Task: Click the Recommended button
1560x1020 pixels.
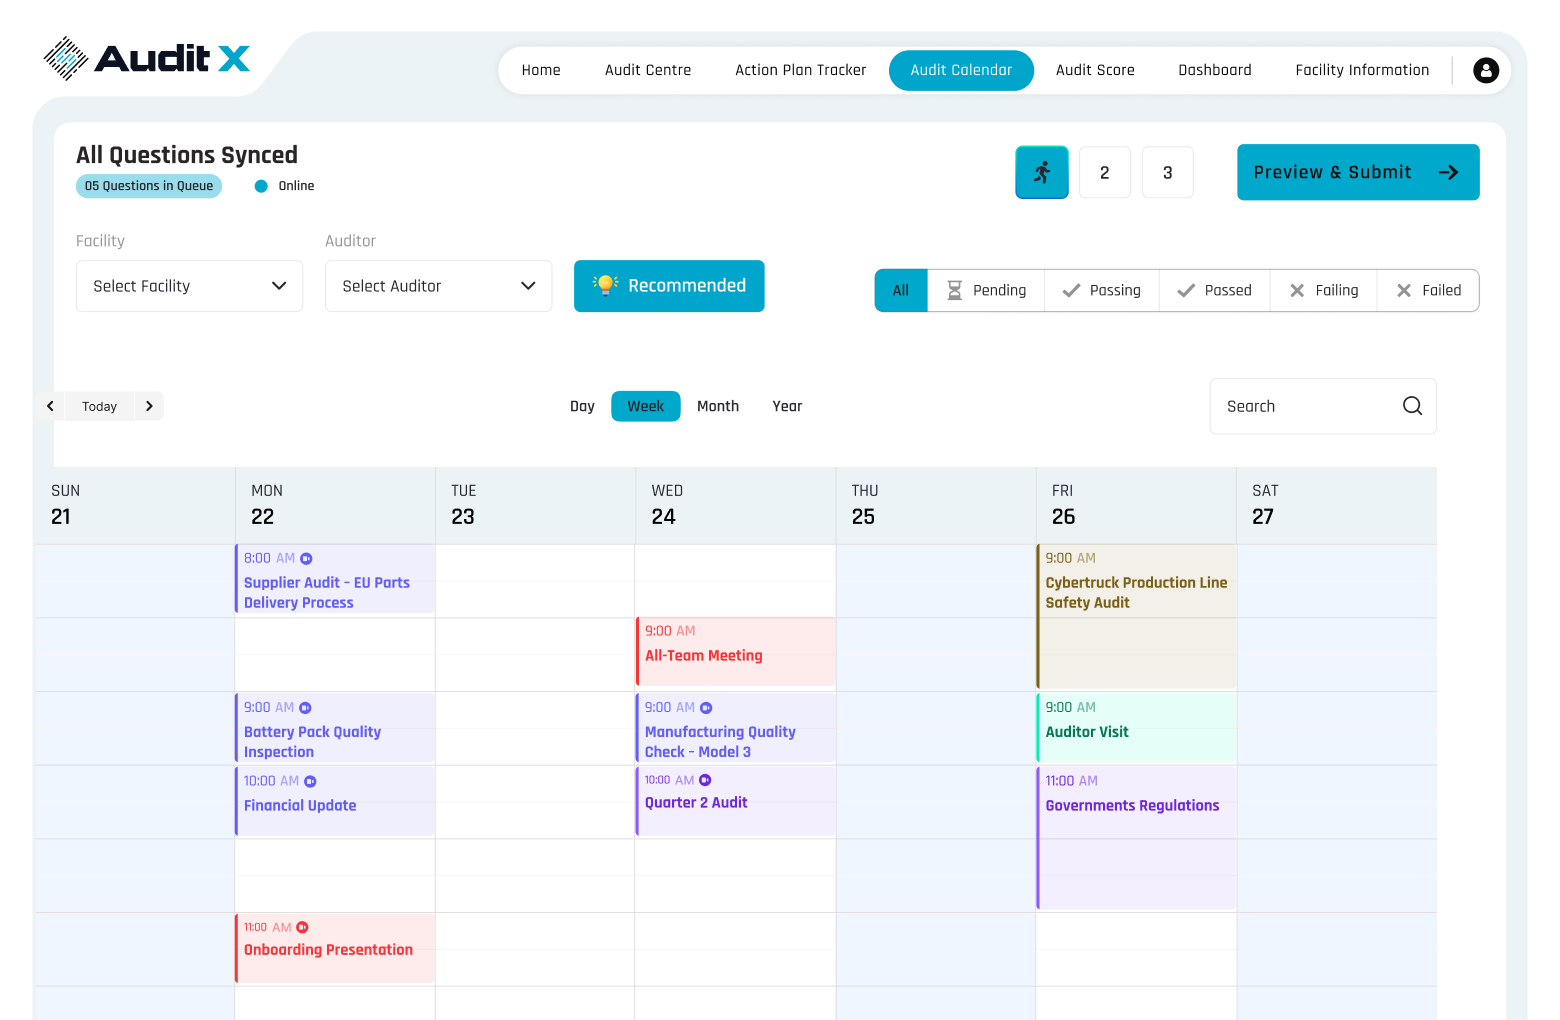Action: (669, 286)
